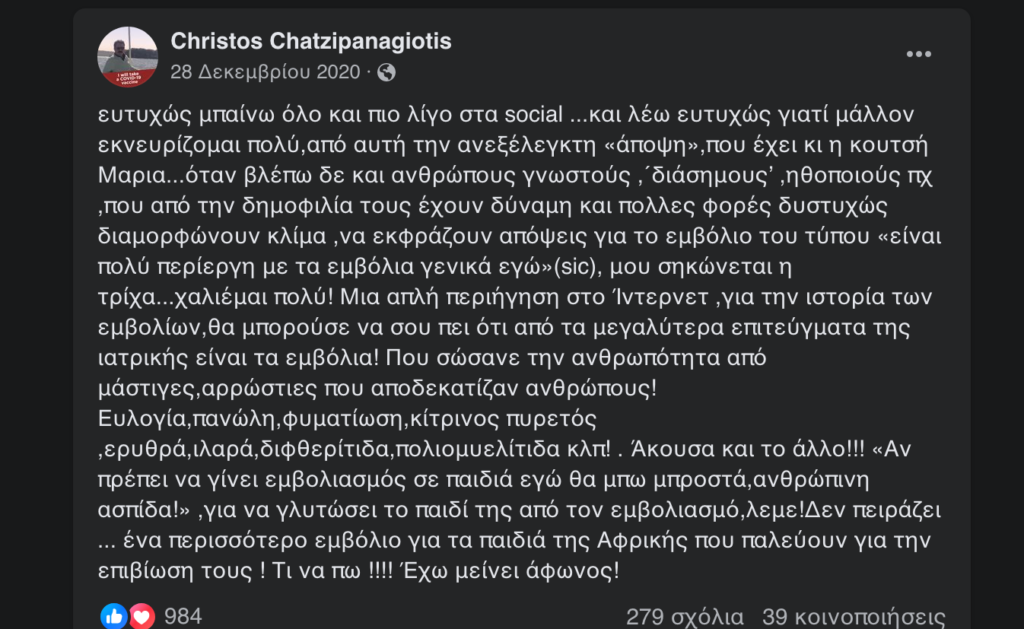Open the Christos Chatzipanagiotis profile name link
Screen dimensions: 1024x629
[x=311, y=41]
